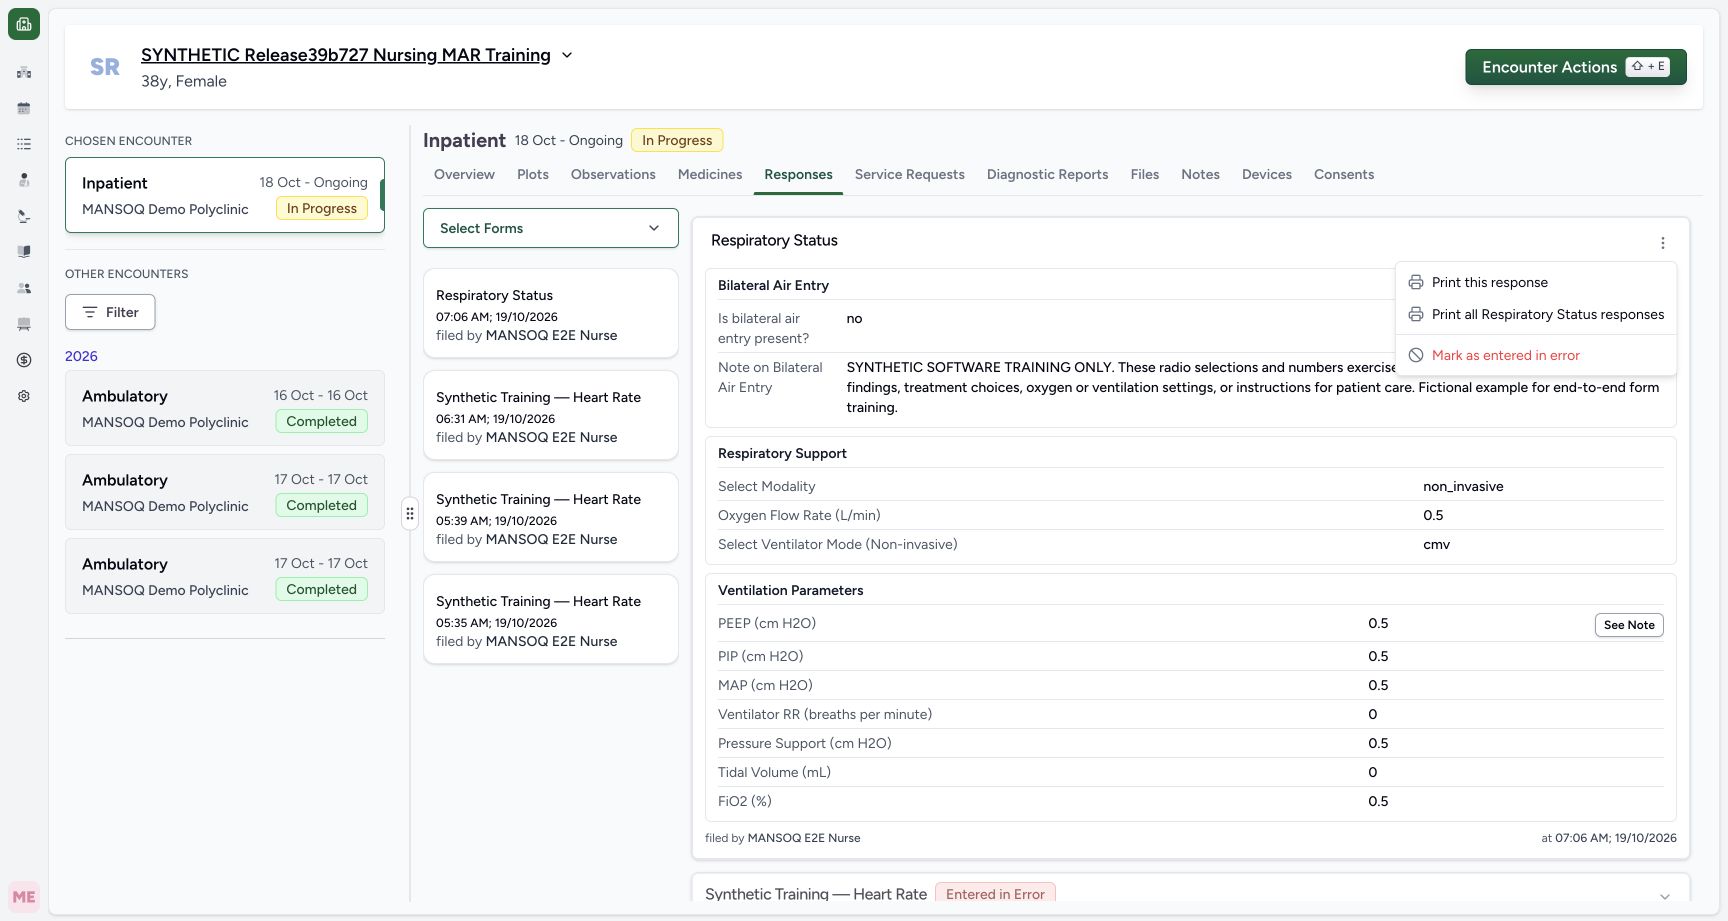Click the SR patient avatar
The height and width of the screenshot is (921, 1728).
pyautogui.click(x=105, y=67)
